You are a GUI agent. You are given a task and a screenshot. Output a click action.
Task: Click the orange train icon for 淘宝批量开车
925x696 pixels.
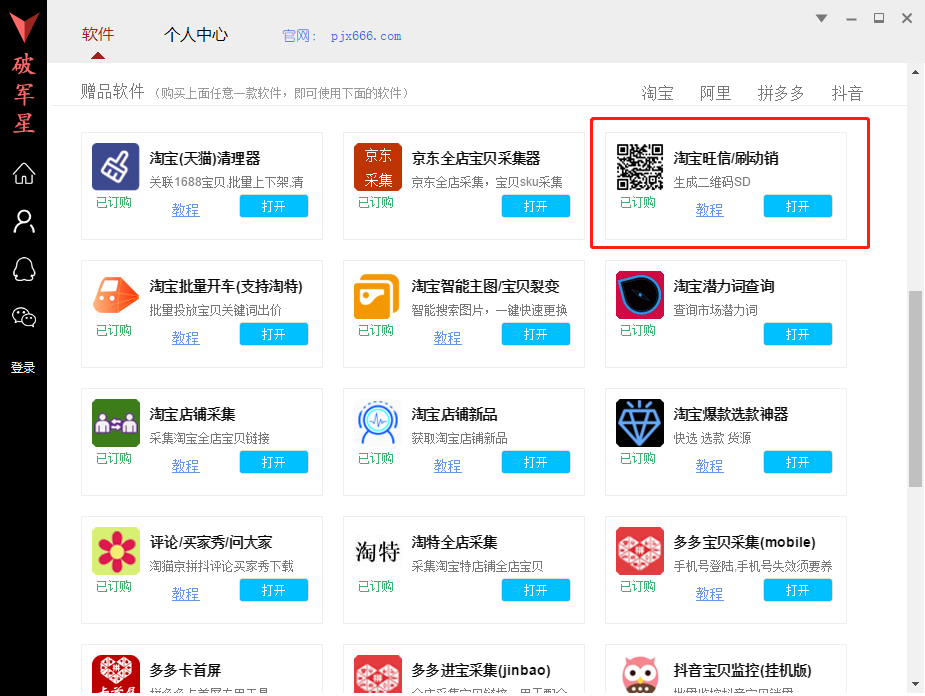coord(116,294)
